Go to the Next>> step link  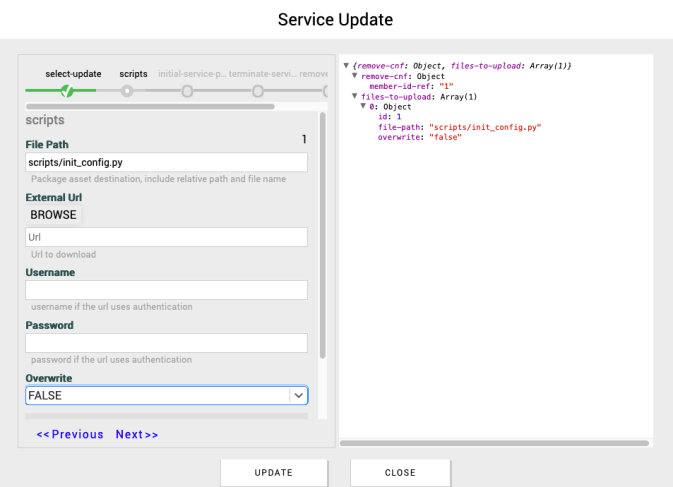137,435
